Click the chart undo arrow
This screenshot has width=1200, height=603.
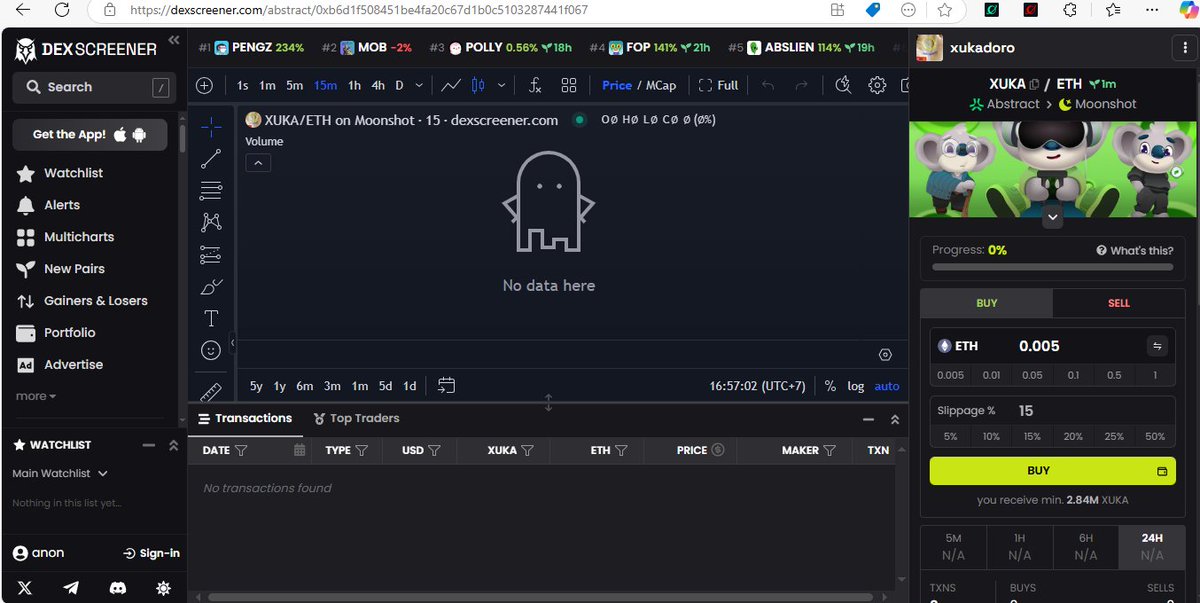(x=768, y=86)
